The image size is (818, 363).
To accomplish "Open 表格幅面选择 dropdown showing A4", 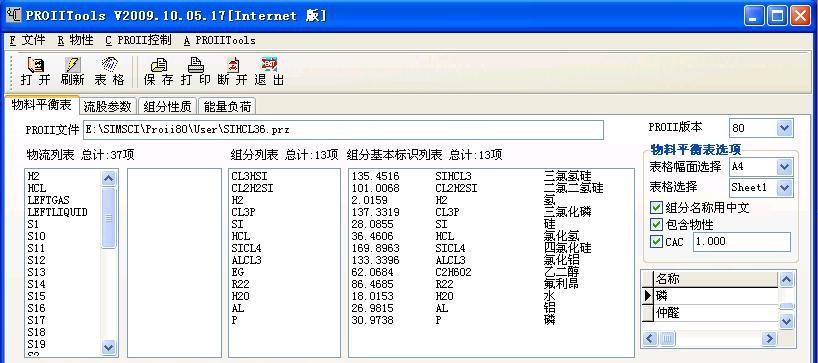I will pyautogui.click(x=784, y=167).
